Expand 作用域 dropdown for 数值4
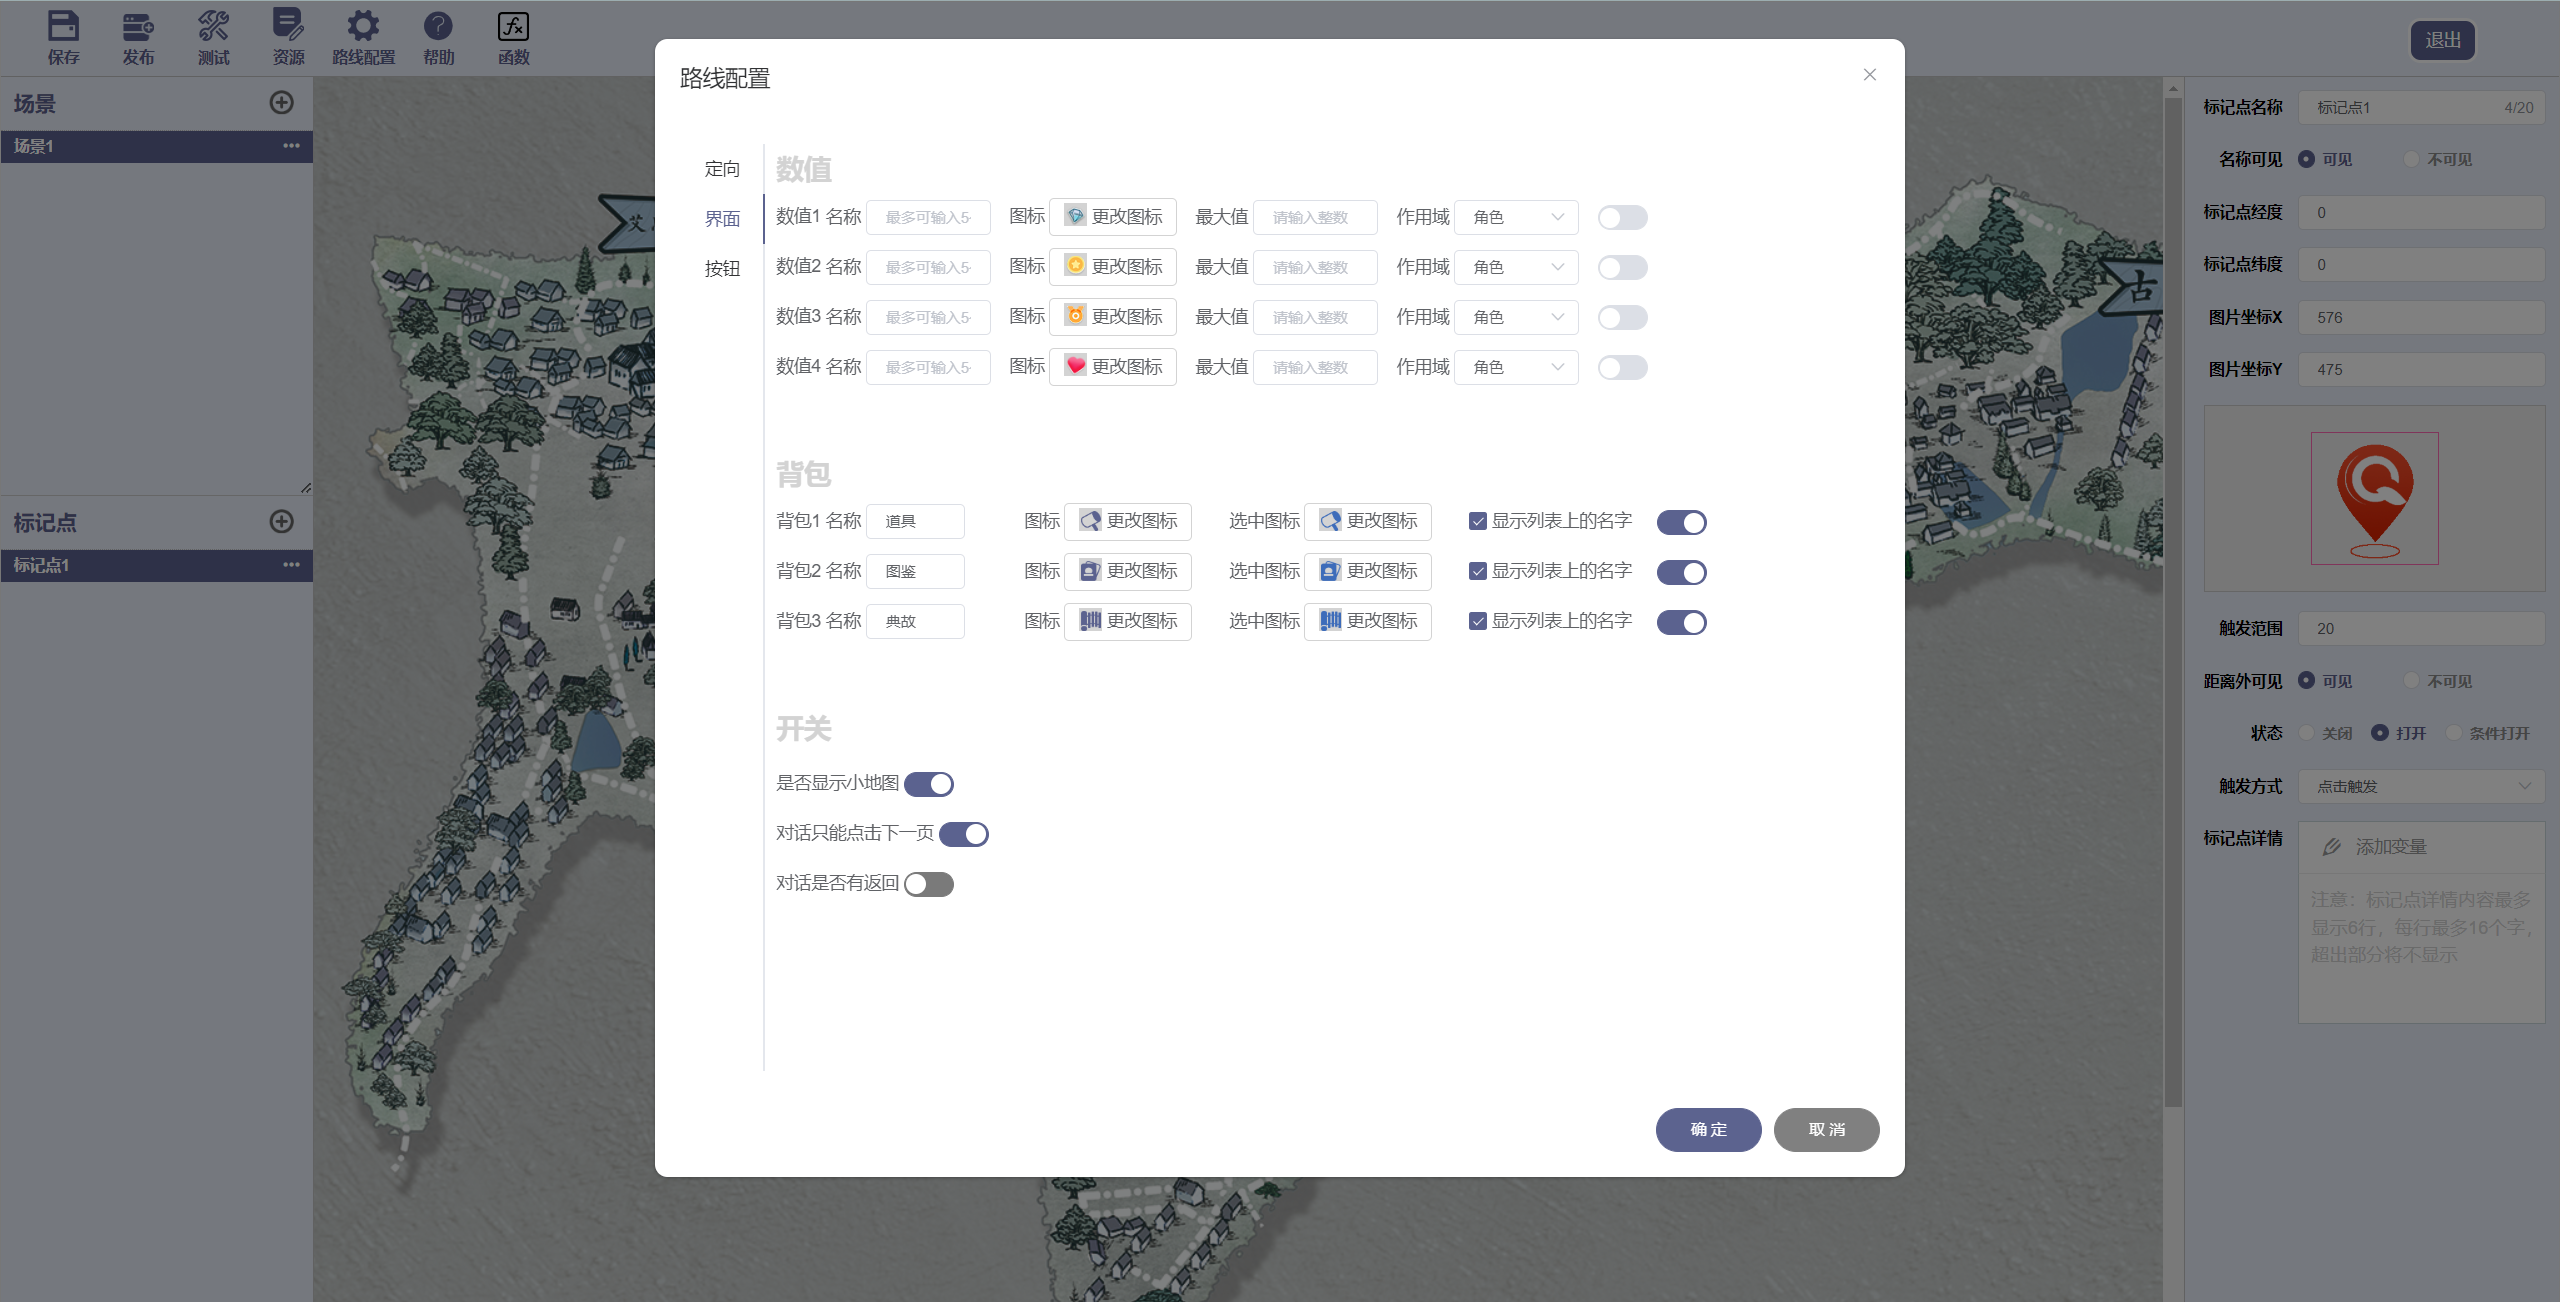The width and height of the screenshot is (2560, 1302). (1516, 367)
